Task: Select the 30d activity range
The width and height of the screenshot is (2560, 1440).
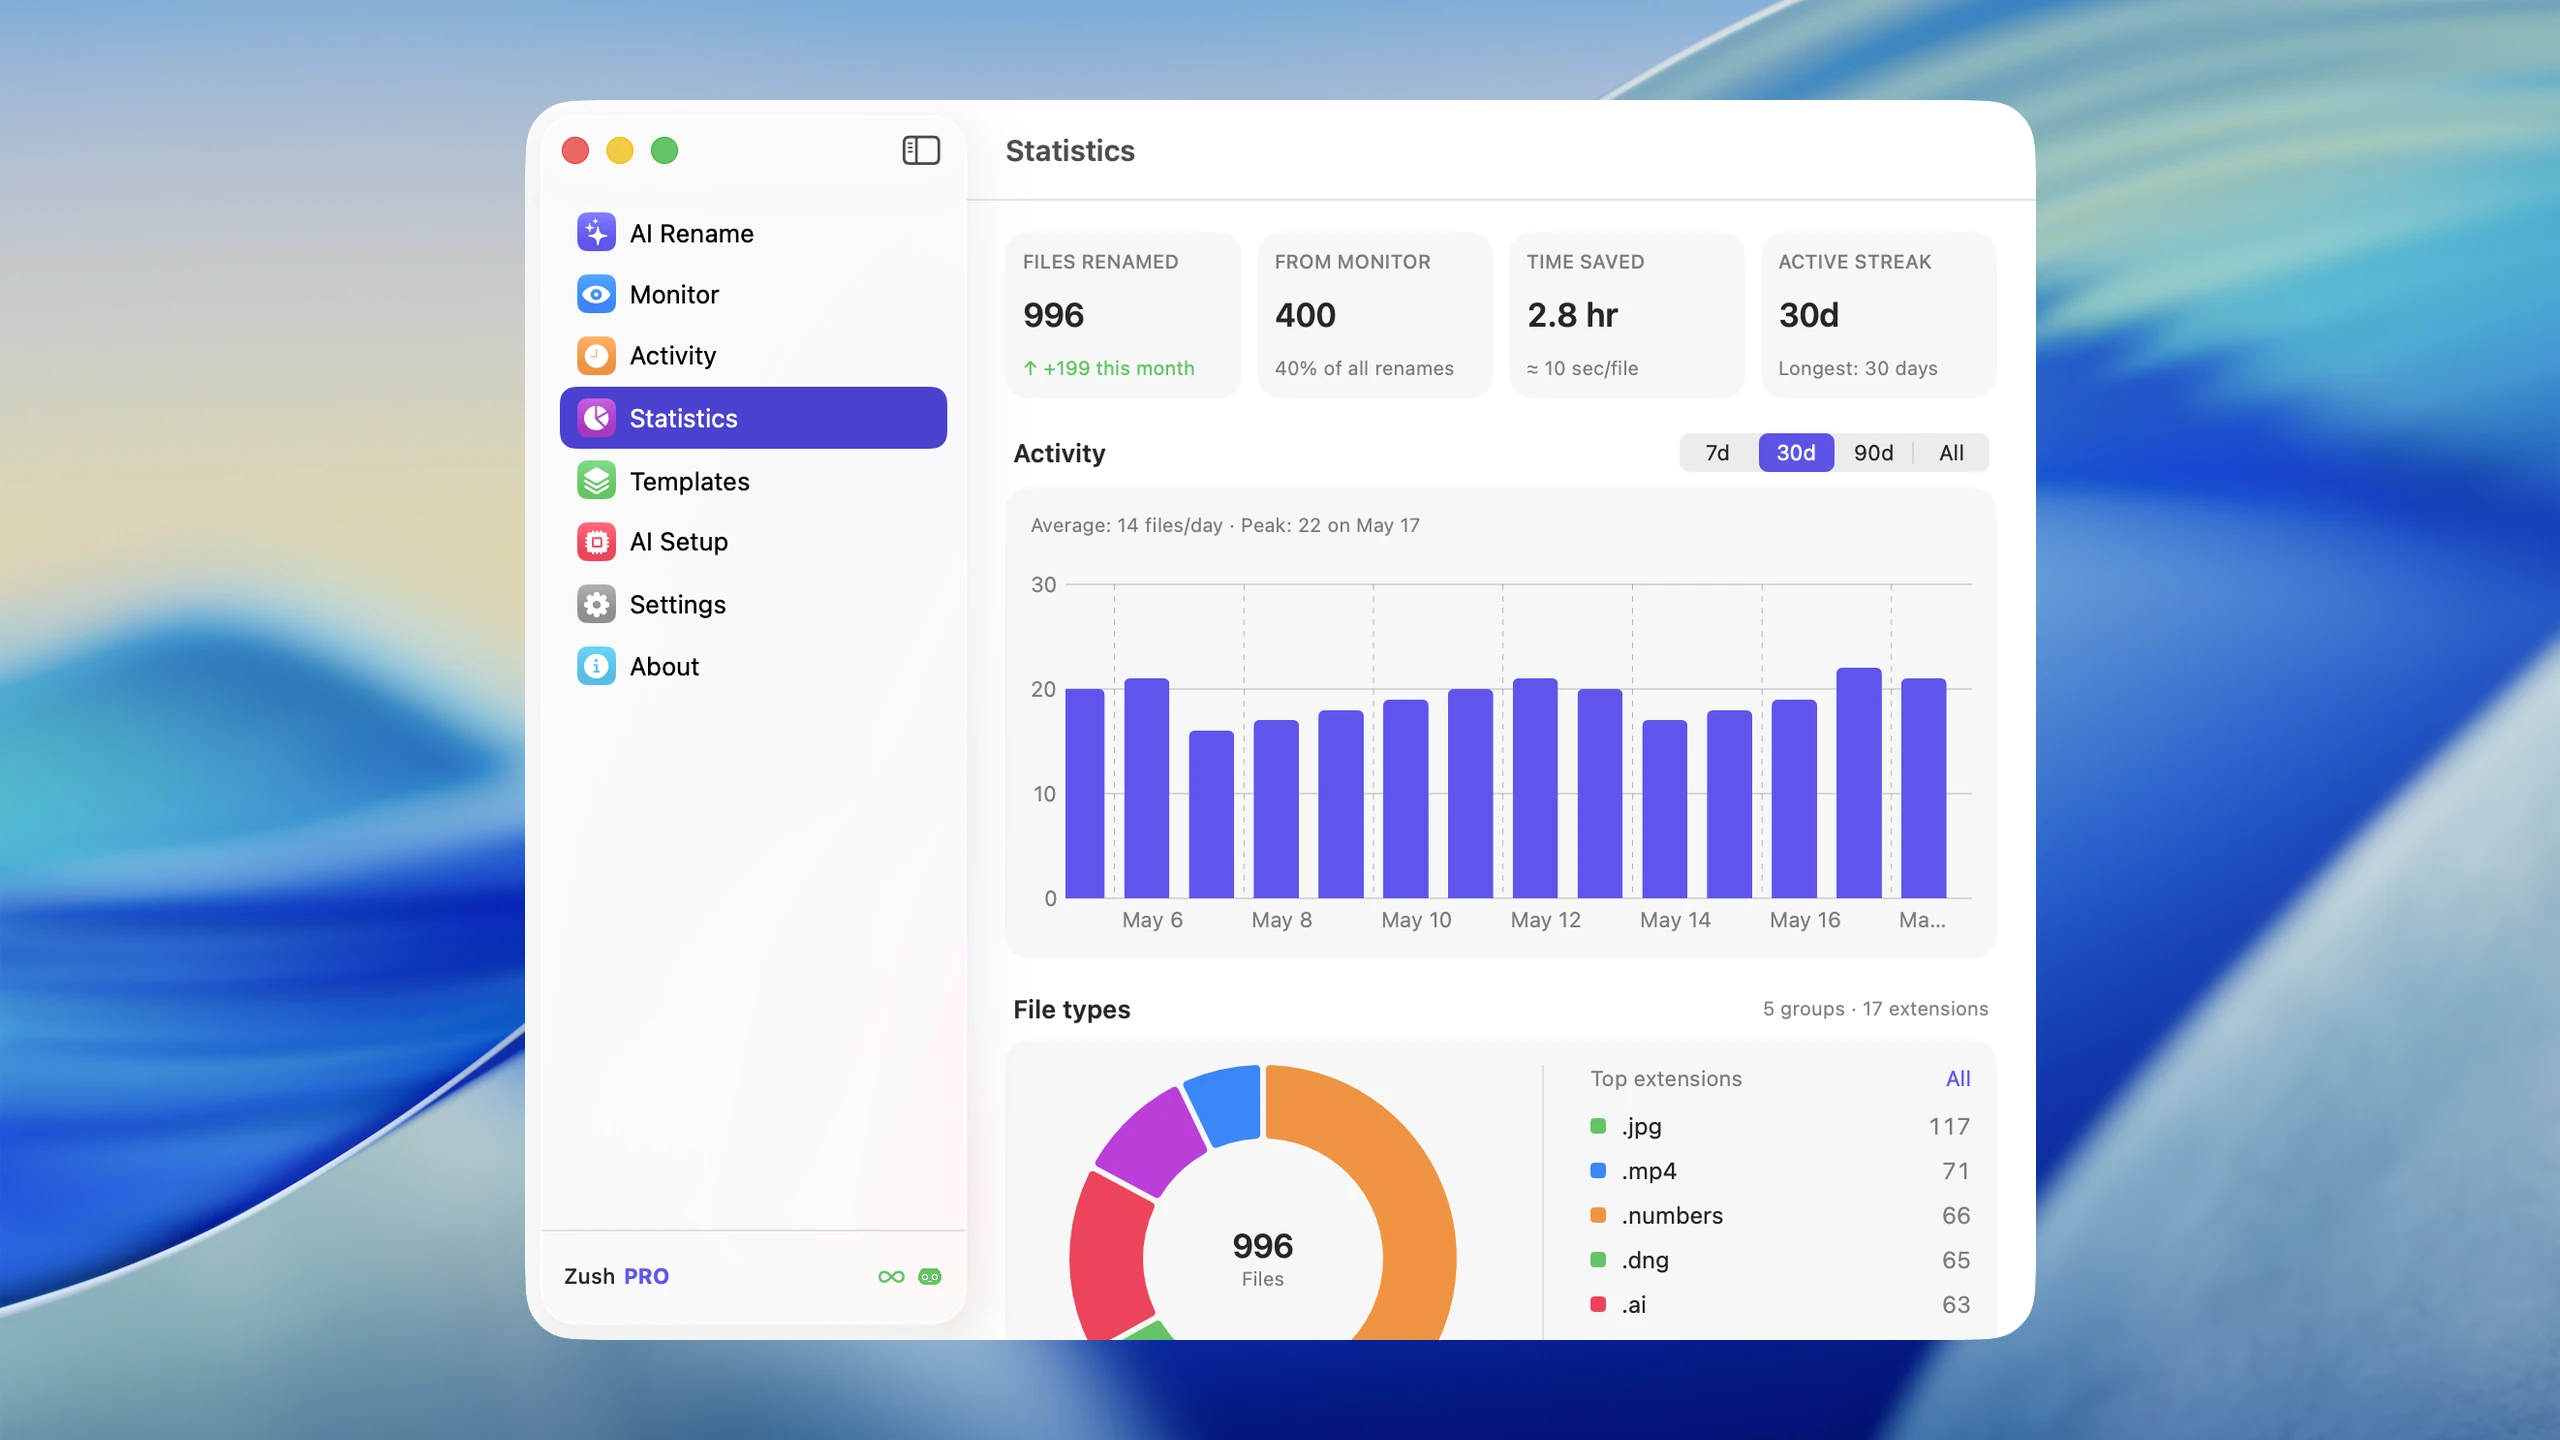Action: click(x=1796, y=453)
